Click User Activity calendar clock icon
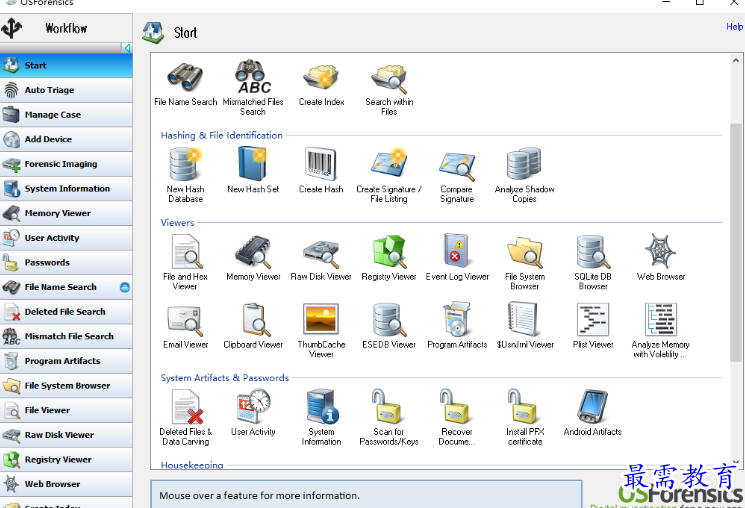The image size is (745, 508). [253, 406]
